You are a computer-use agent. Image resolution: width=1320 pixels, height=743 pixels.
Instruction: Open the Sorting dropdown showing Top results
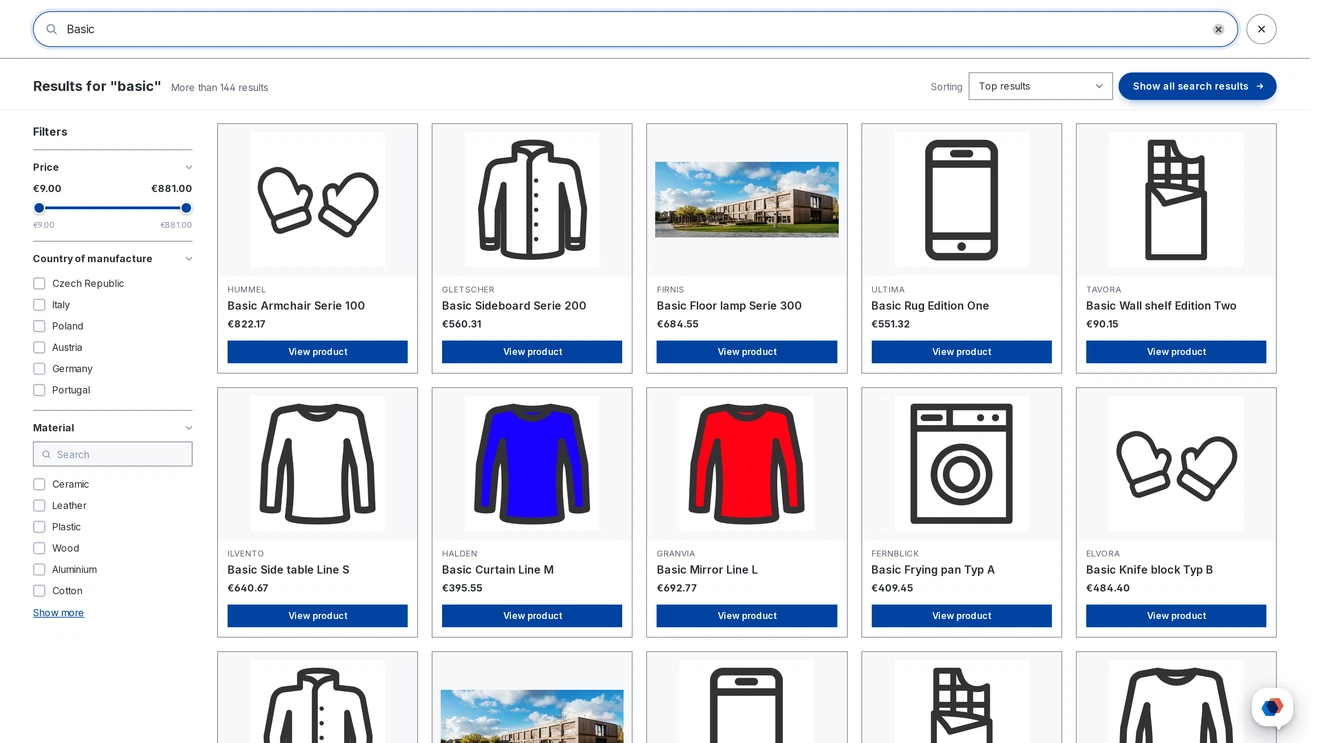[1040, 86]
